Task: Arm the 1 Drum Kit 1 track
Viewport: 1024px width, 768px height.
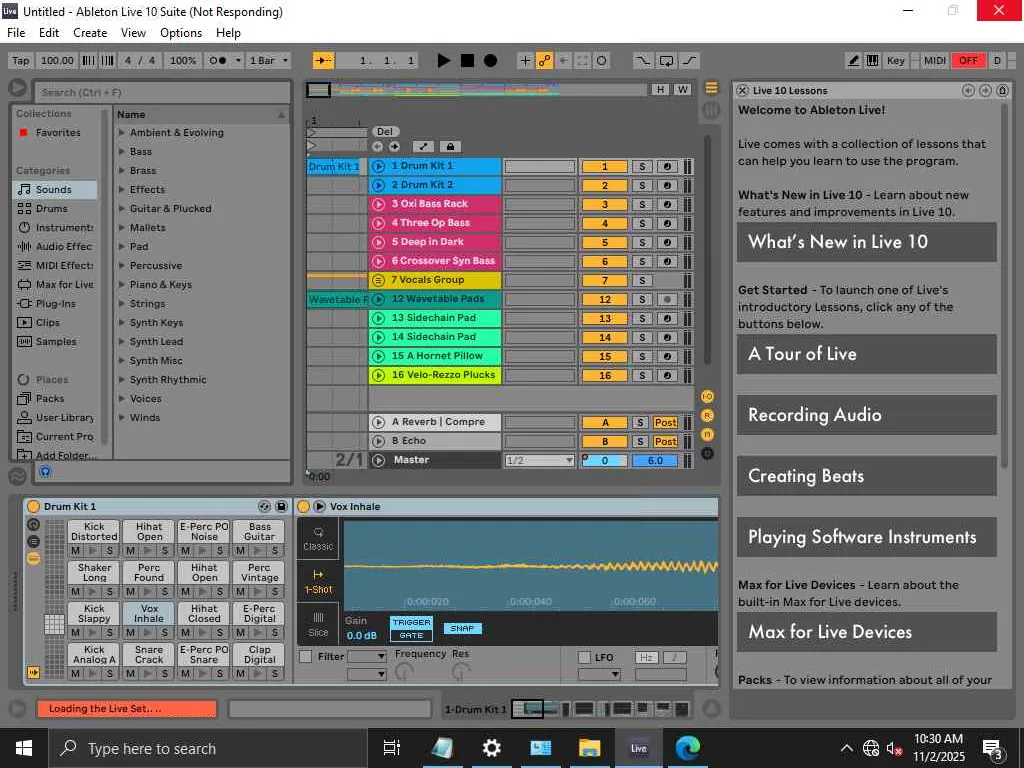Action: coord(667,167)
